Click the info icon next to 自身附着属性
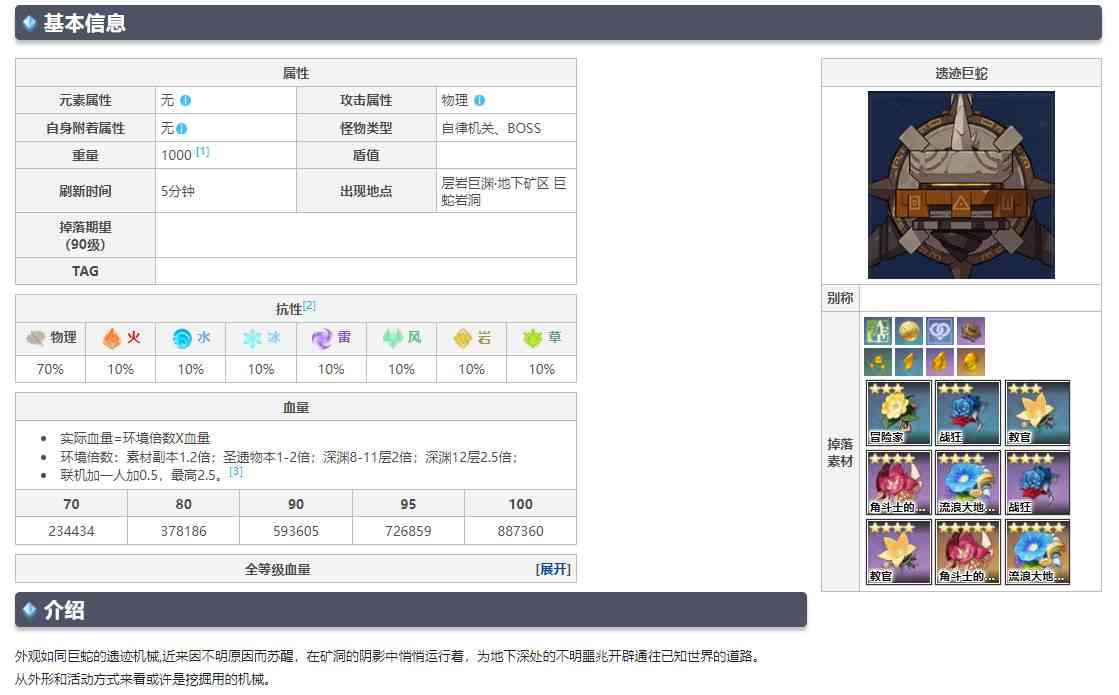The height and width of the screenshot is (695, 1119). [x=182, y=128]
